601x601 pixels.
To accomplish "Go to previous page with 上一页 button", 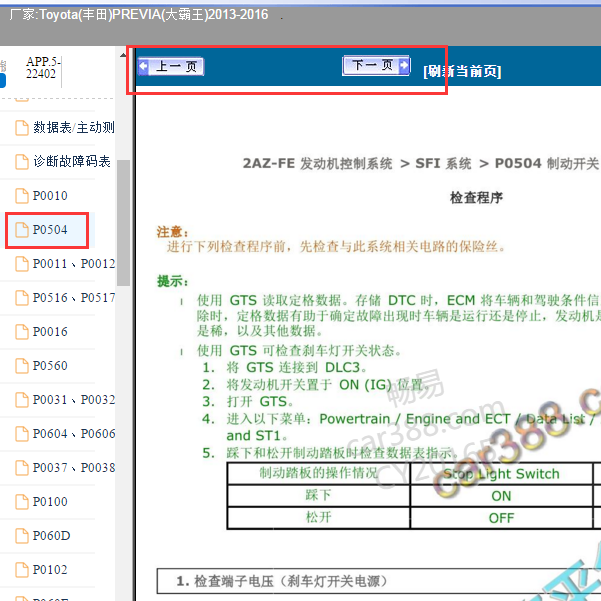I will [x=171, y=67].
